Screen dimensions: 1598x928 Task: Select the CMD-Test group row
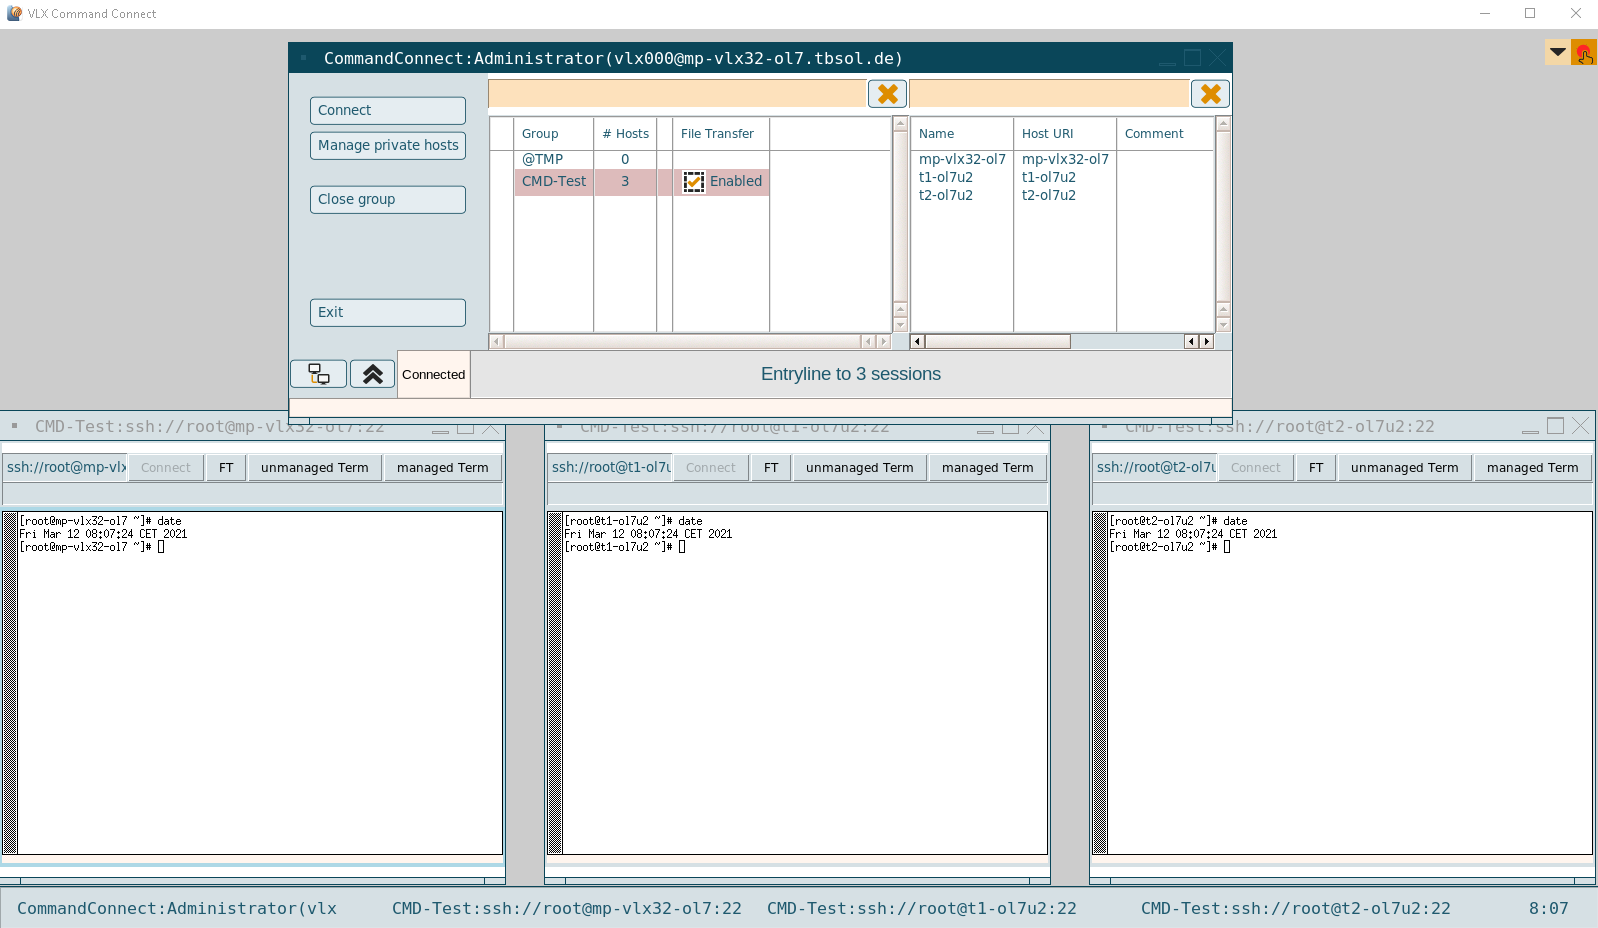coord(554,182)
